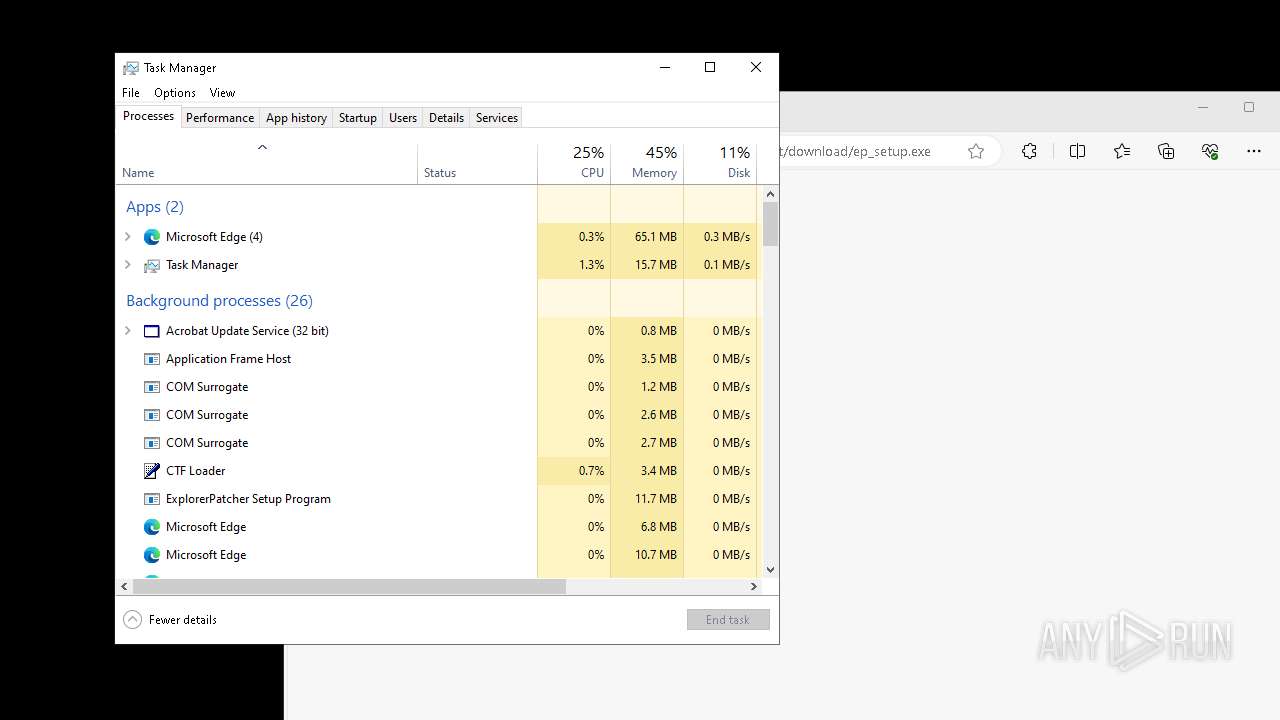Click the horizontal scrollbar right arrow
This screenshot has width=1280, height=720.
pyautogui.click(x=754, y=587)
